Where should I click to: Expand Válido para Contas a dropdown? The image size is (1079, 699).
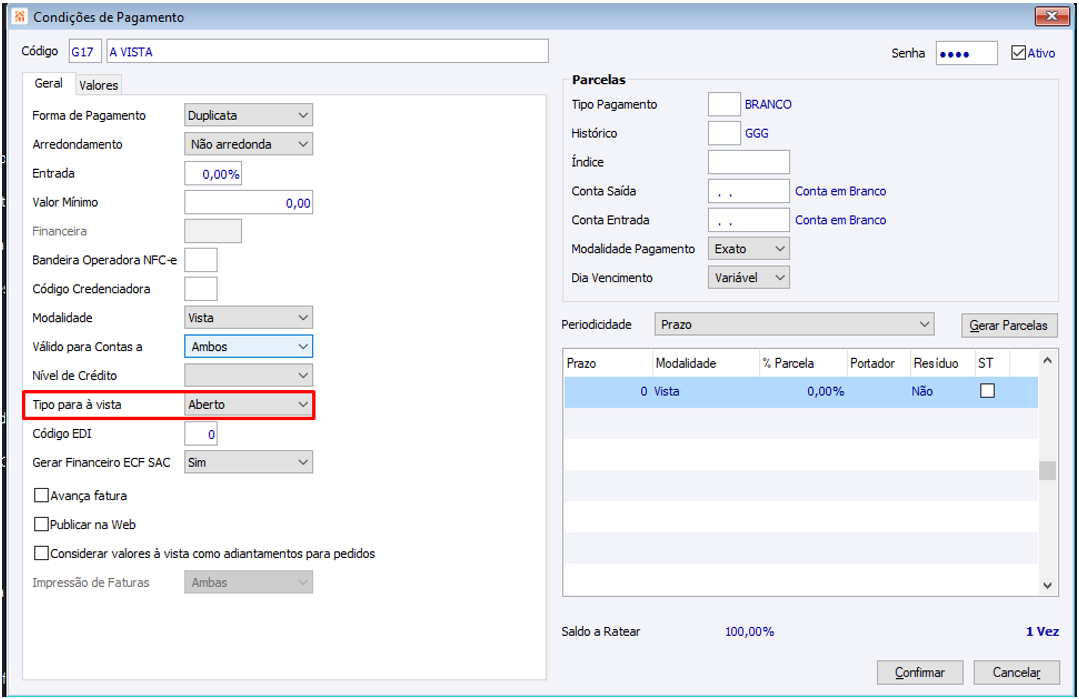coord(248,346)
